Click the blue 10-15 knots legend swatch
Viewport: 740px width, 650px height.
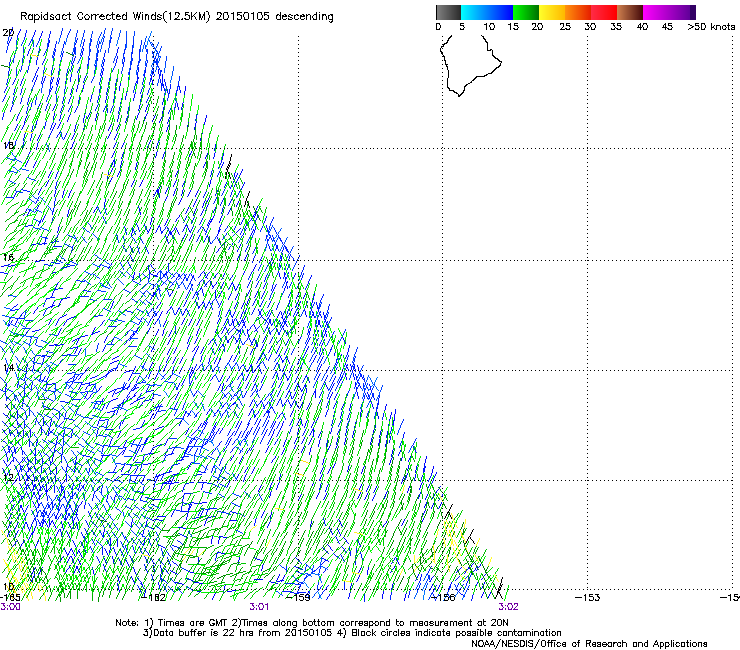click(500, 12)
